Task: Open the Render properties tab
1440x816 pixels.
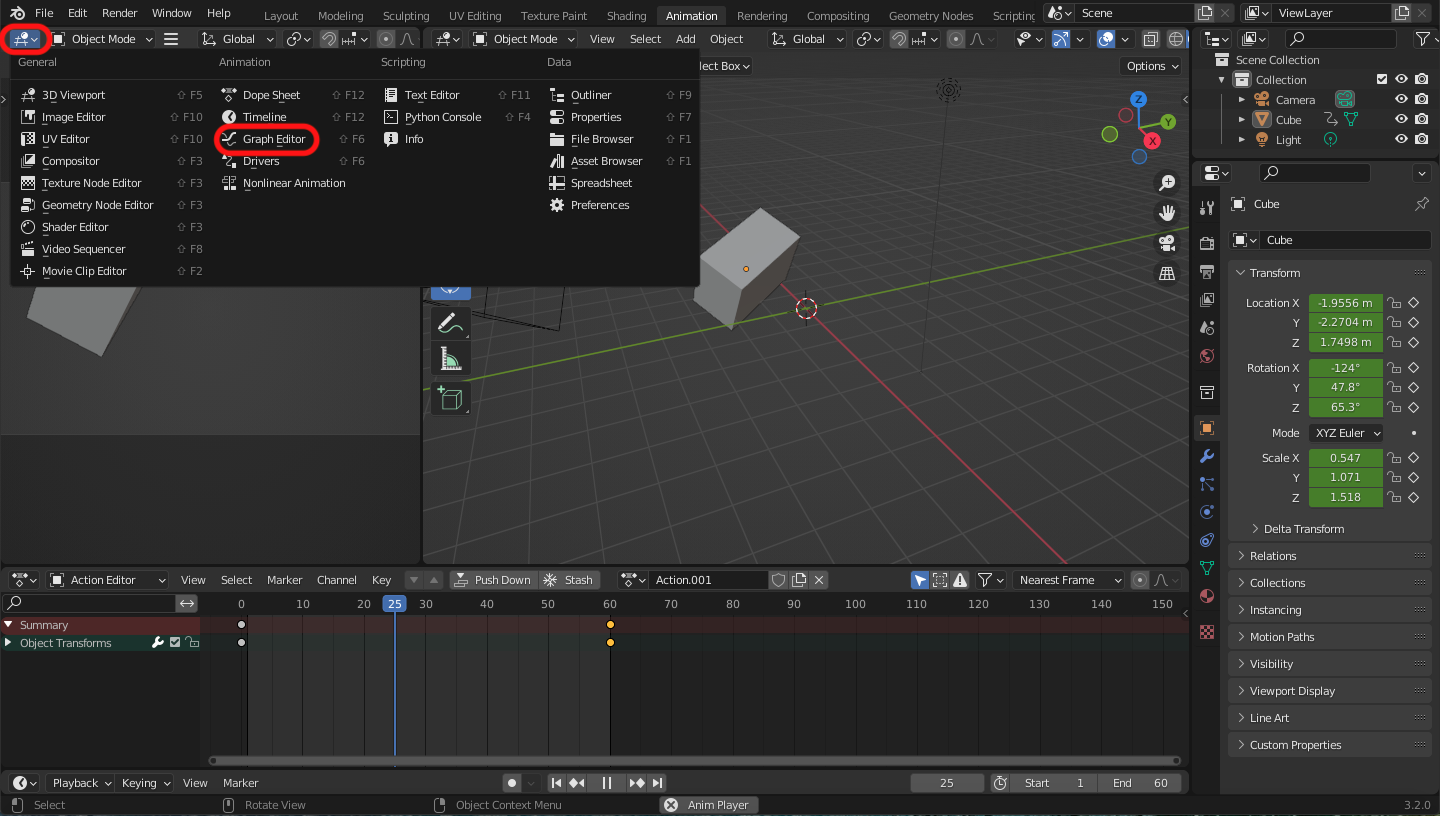Action: (x=1207, y=243)
